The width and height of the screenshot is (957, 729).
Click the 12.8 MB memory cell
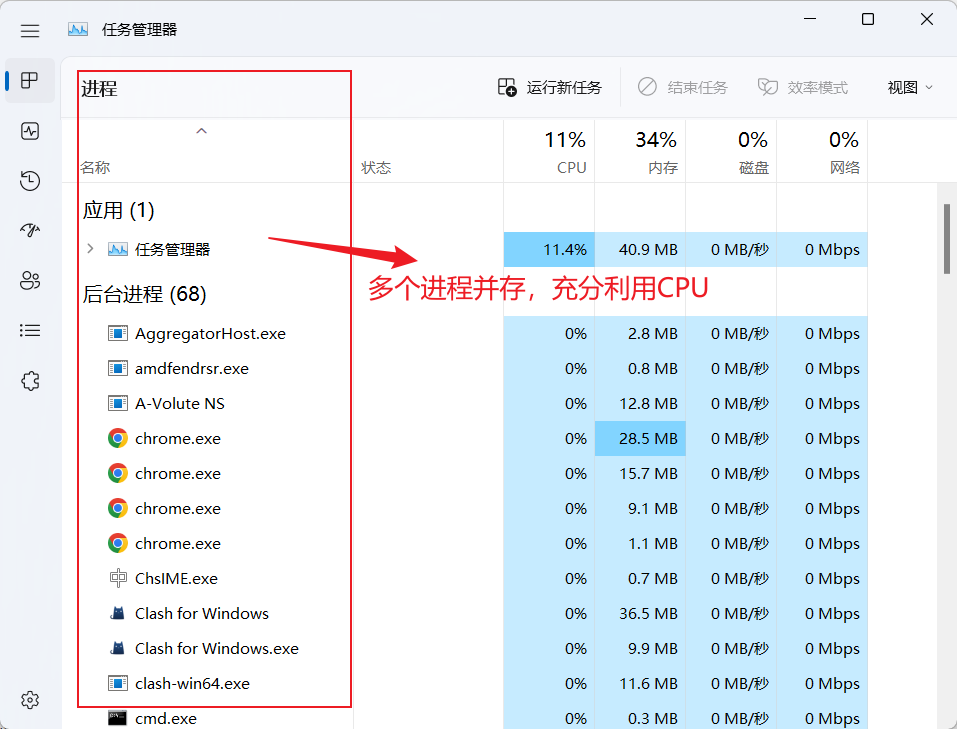(640, 403)
